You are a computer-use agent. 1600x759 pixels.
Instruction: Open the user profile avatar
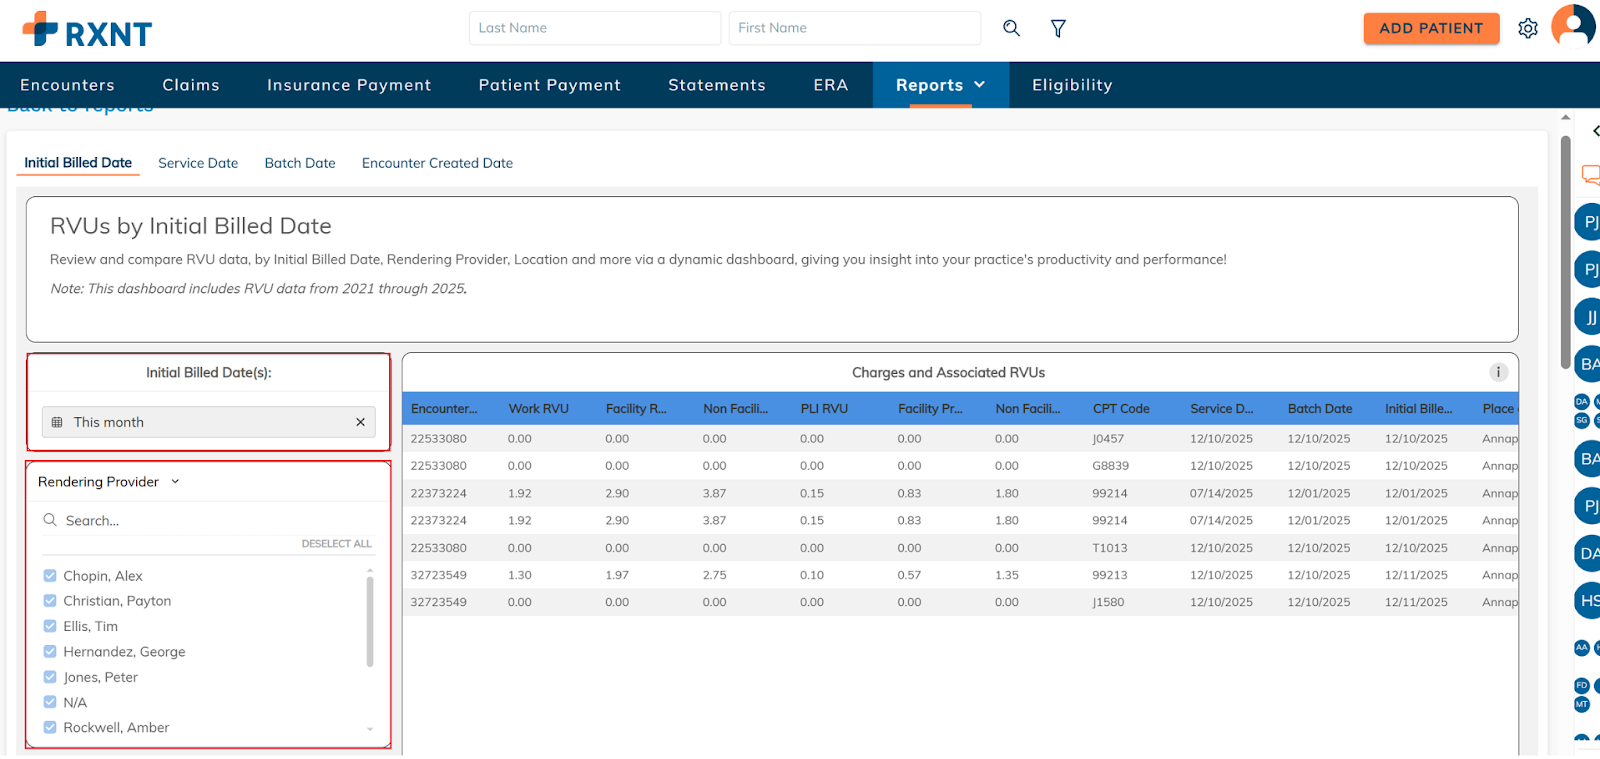coord(1572,26)
